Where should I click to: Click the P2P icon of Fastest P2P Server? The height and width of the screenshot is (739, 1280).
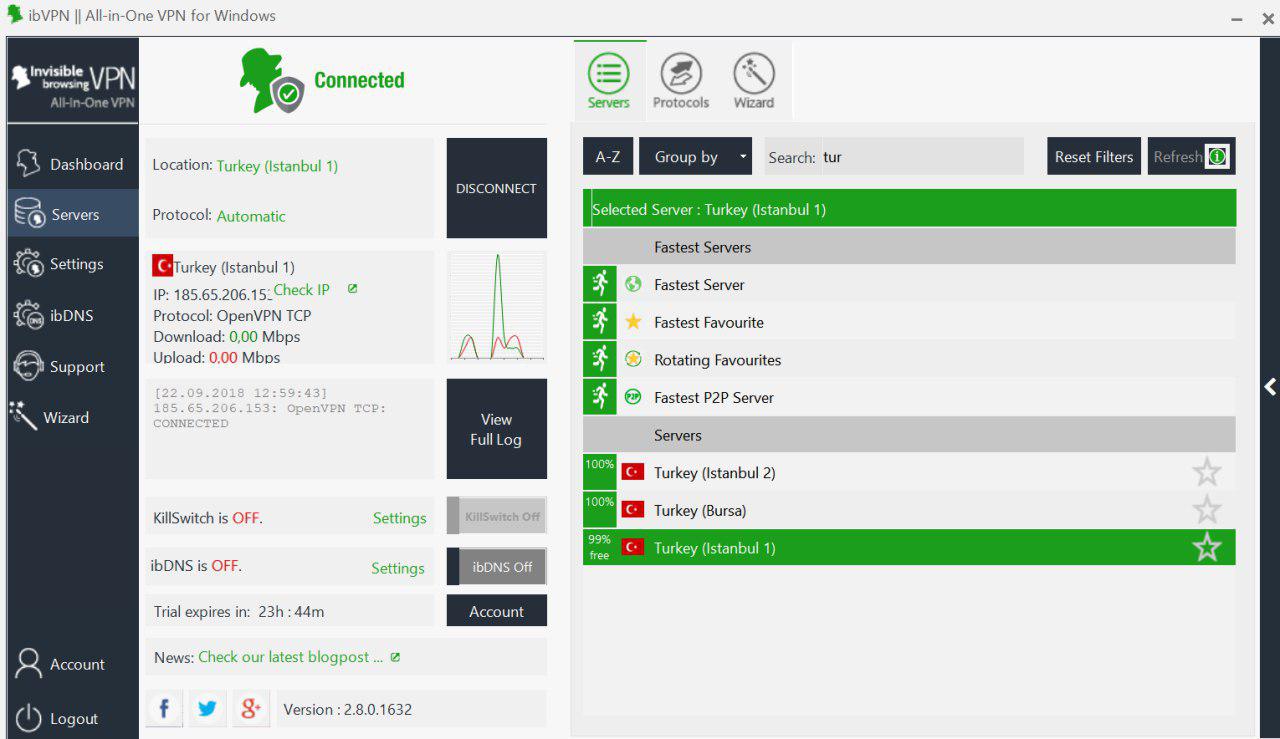(x=633, y=397)
